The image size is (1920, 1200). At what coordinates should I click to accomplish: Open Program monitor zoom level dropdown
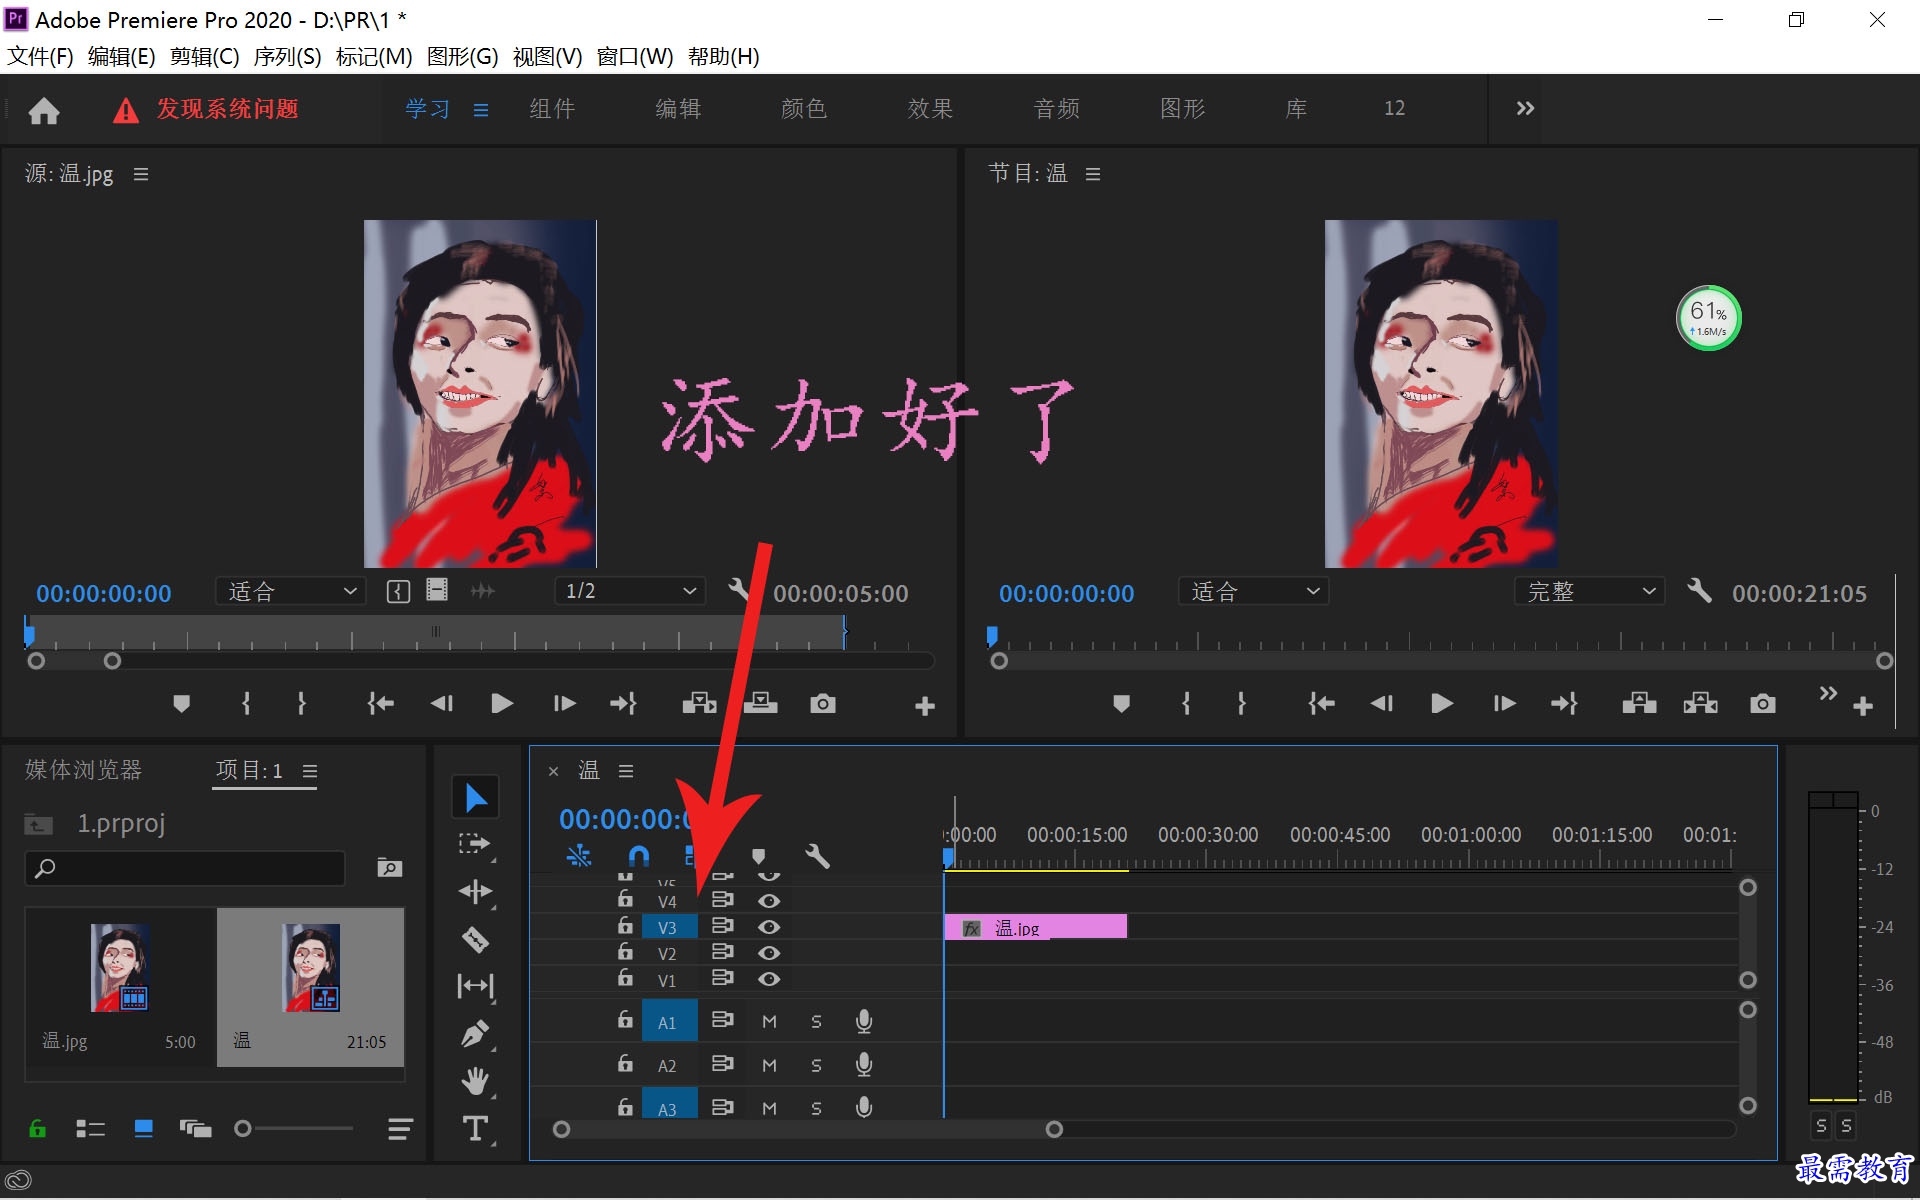pyautogui.click(x=1254, y=591)
